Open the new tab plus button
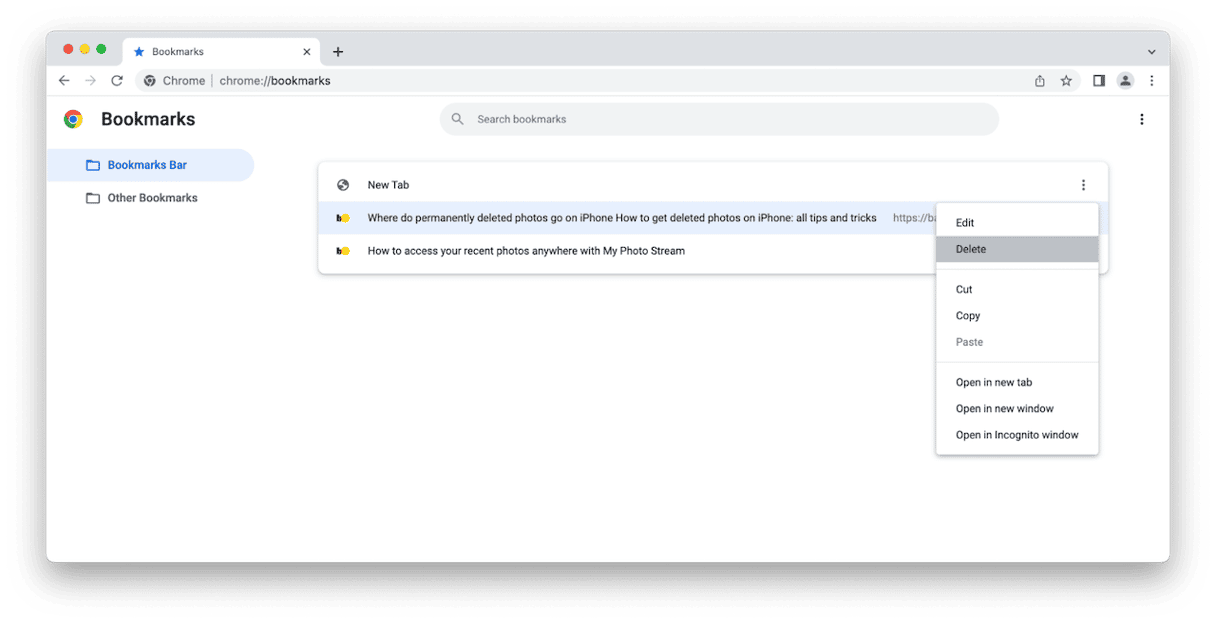Screen dimensions: 1216x623 point(338,52)
